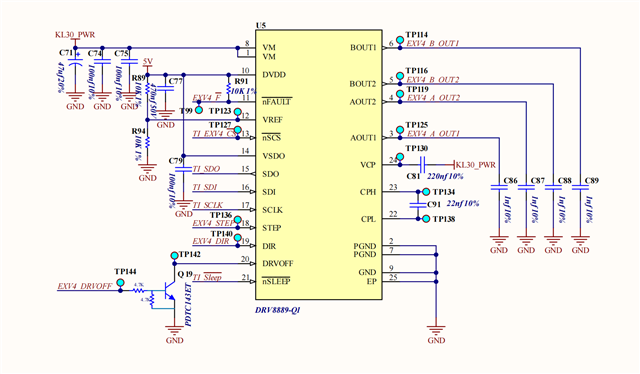Select the EXV4_DRVOFF net label

pos(84,286)
